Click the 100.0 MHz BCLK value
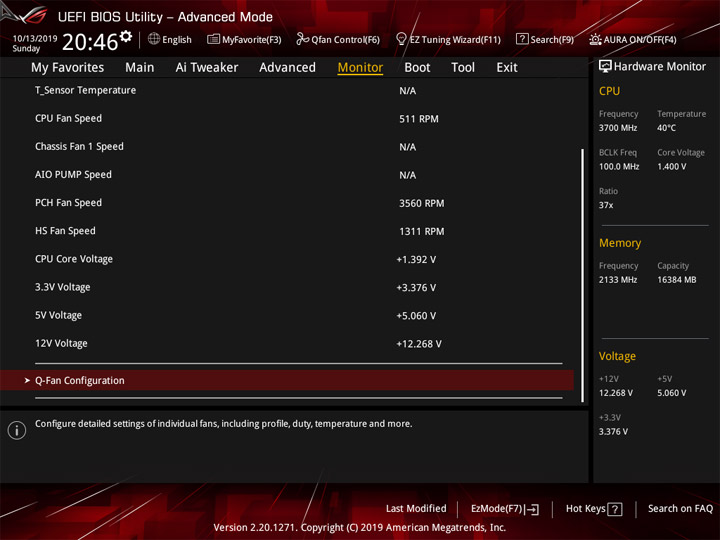720x540 pixels. point(619,167)
